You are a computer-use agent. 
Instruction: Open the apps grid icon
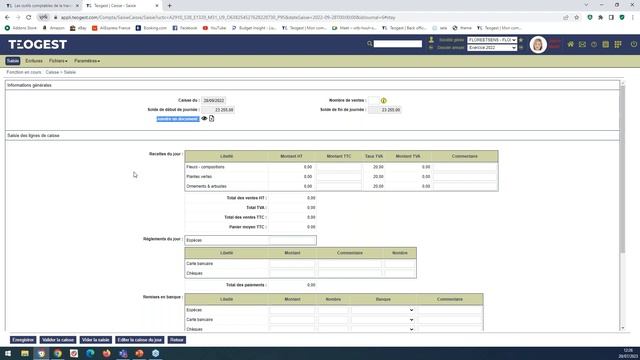click(618, 44)
